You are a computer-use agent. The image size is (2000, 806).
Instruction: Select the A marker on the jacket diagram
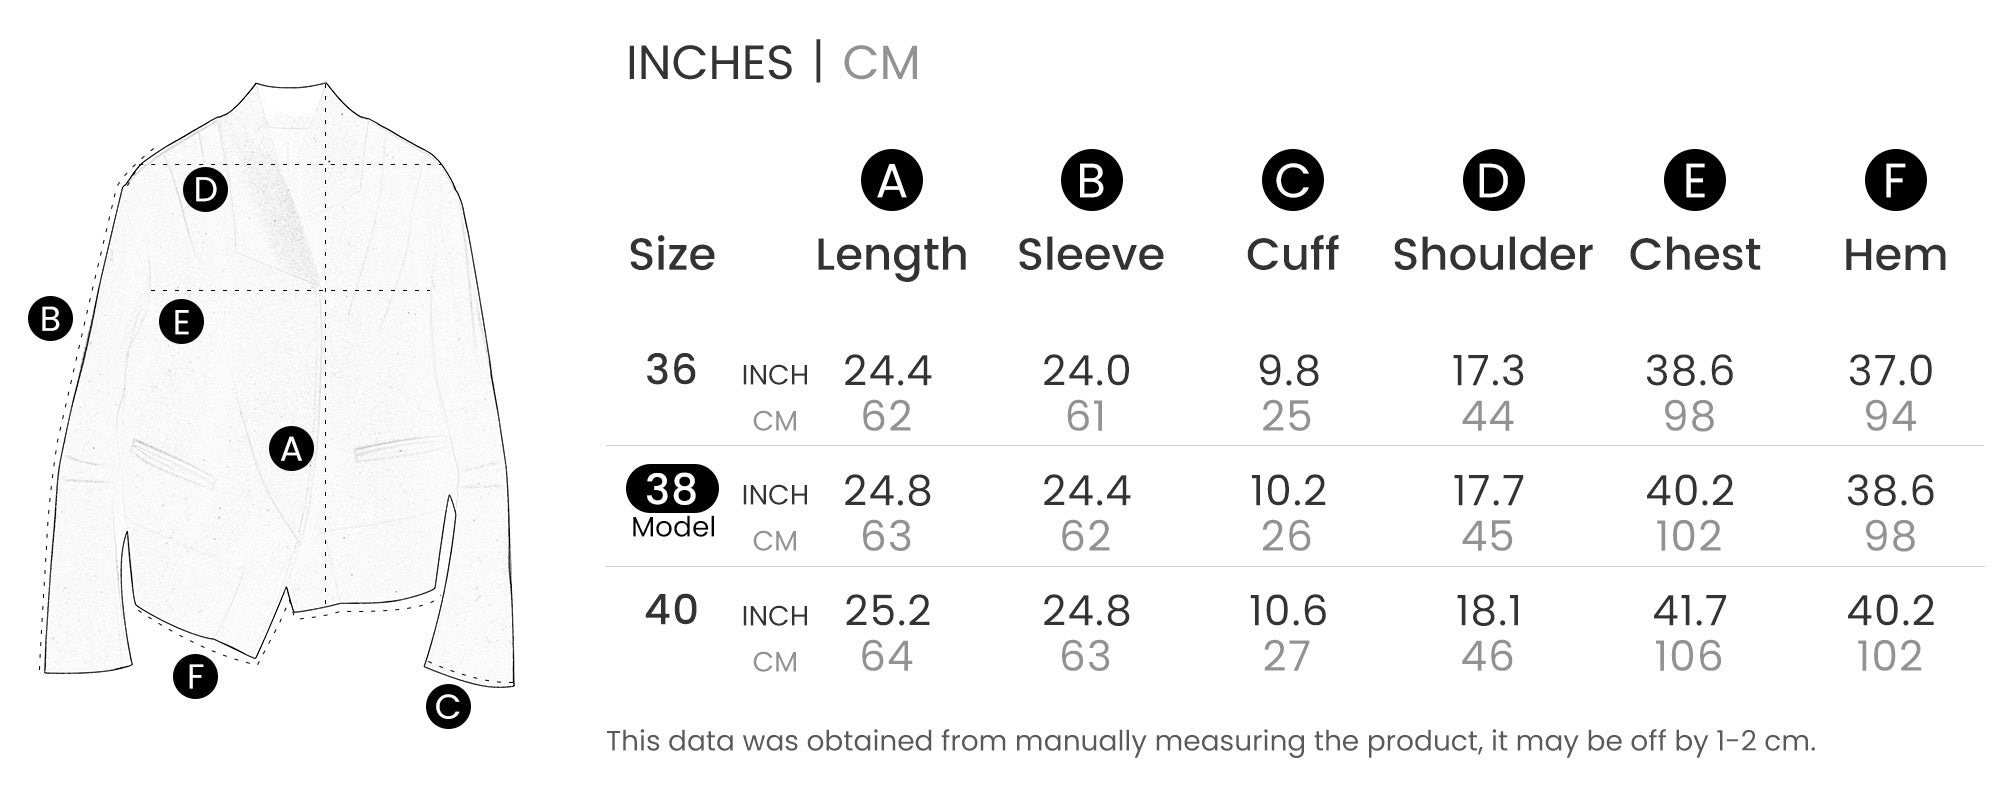point(291,449)
